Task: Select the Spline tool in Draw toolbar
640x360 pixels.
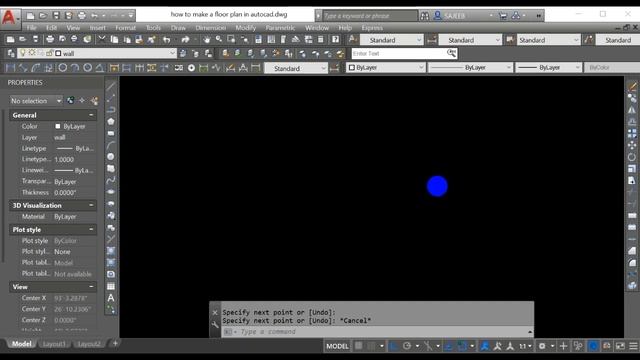Action: coord(111,180)
